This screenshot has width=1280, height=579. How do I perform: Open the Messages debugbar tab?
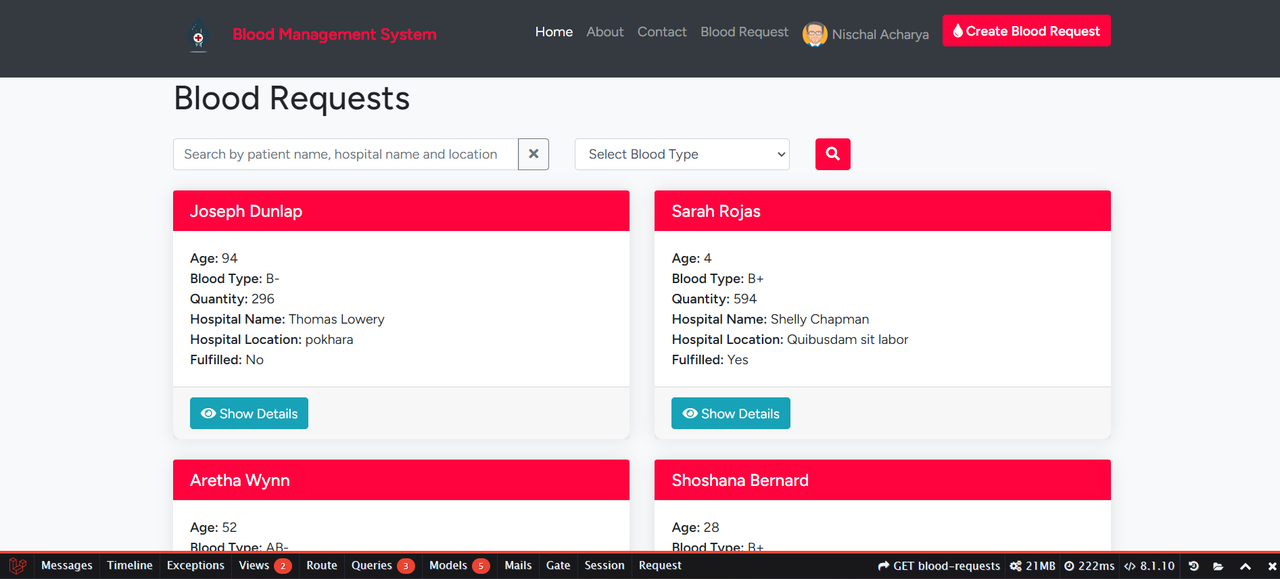pyautogui.click(x=67, y=566)
